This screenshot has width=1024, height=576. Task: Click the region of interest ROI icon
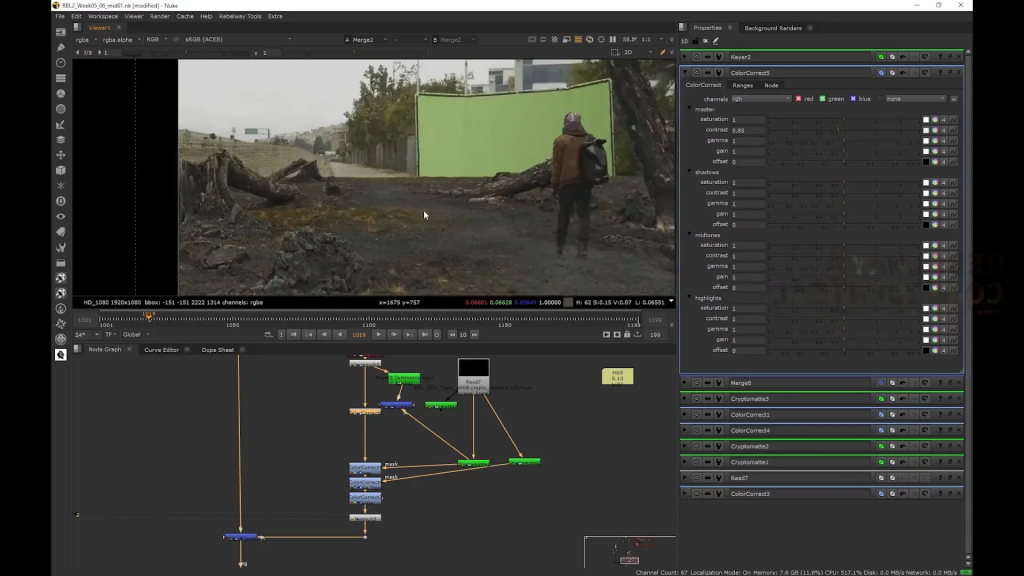click(615, 52)
